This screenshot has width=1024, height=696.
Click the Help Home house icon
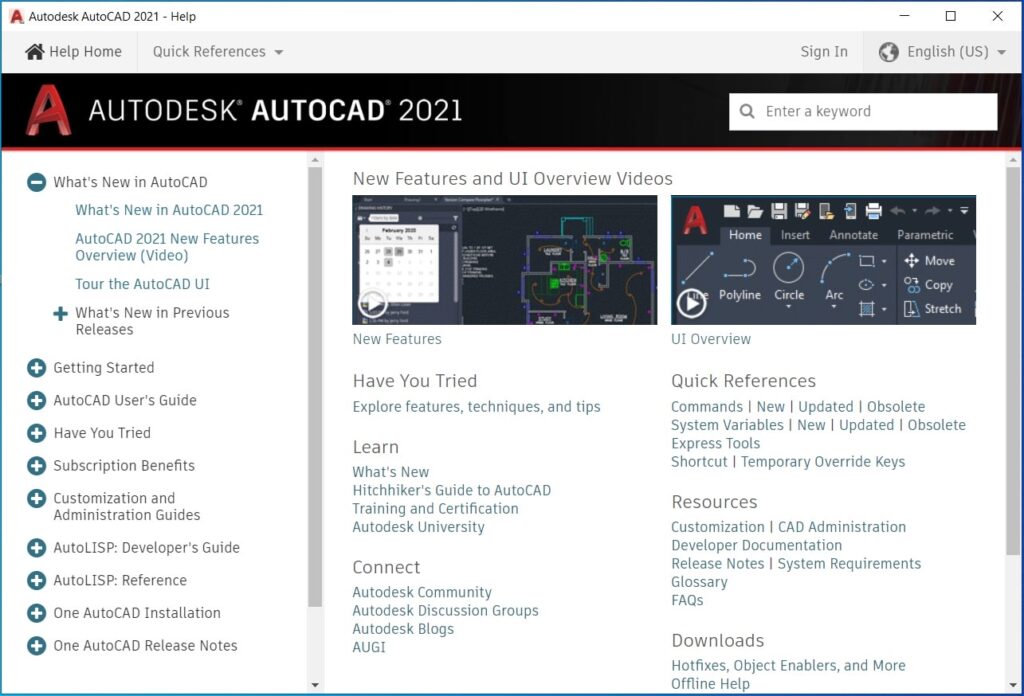[35, 52]
